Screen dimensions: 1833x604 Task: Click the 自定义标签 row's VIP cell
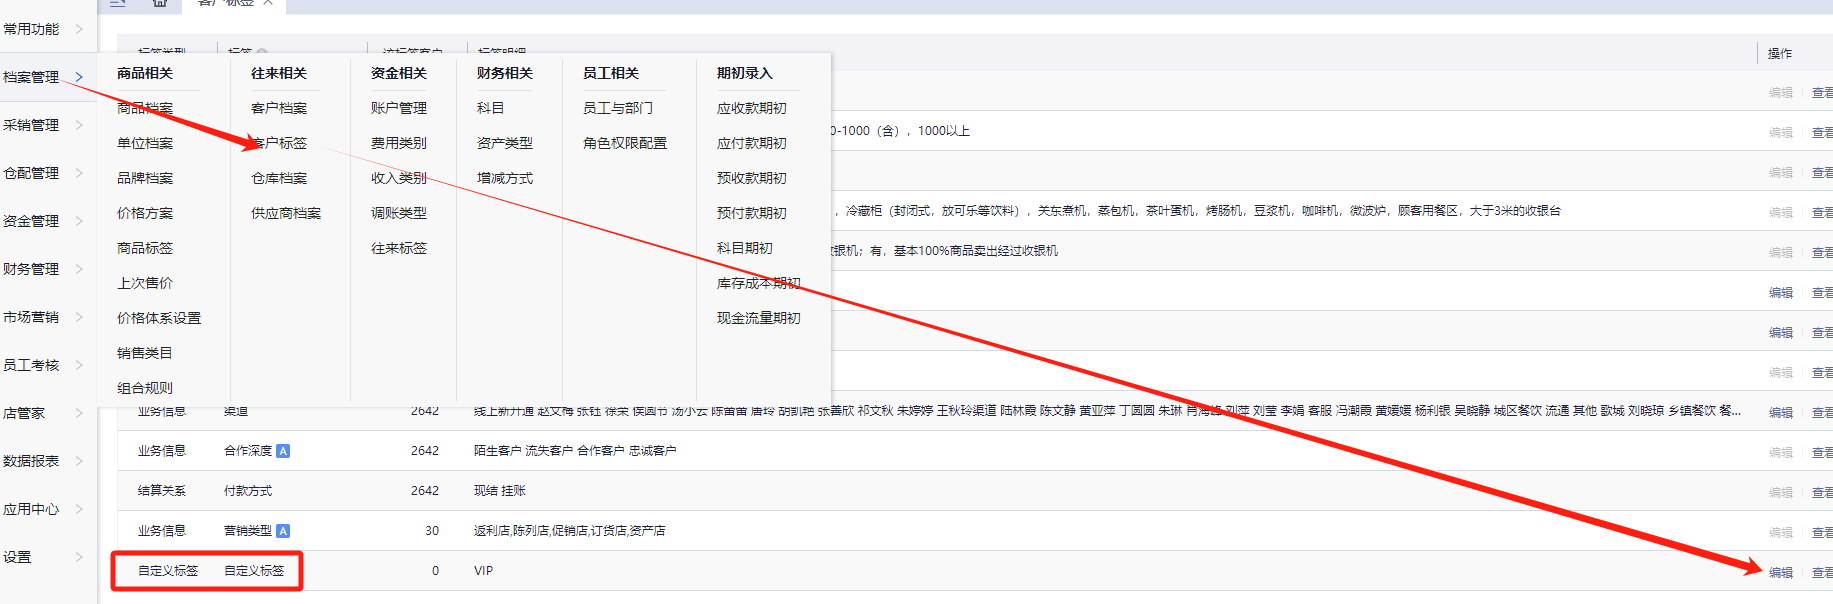[x=483, y=571]
